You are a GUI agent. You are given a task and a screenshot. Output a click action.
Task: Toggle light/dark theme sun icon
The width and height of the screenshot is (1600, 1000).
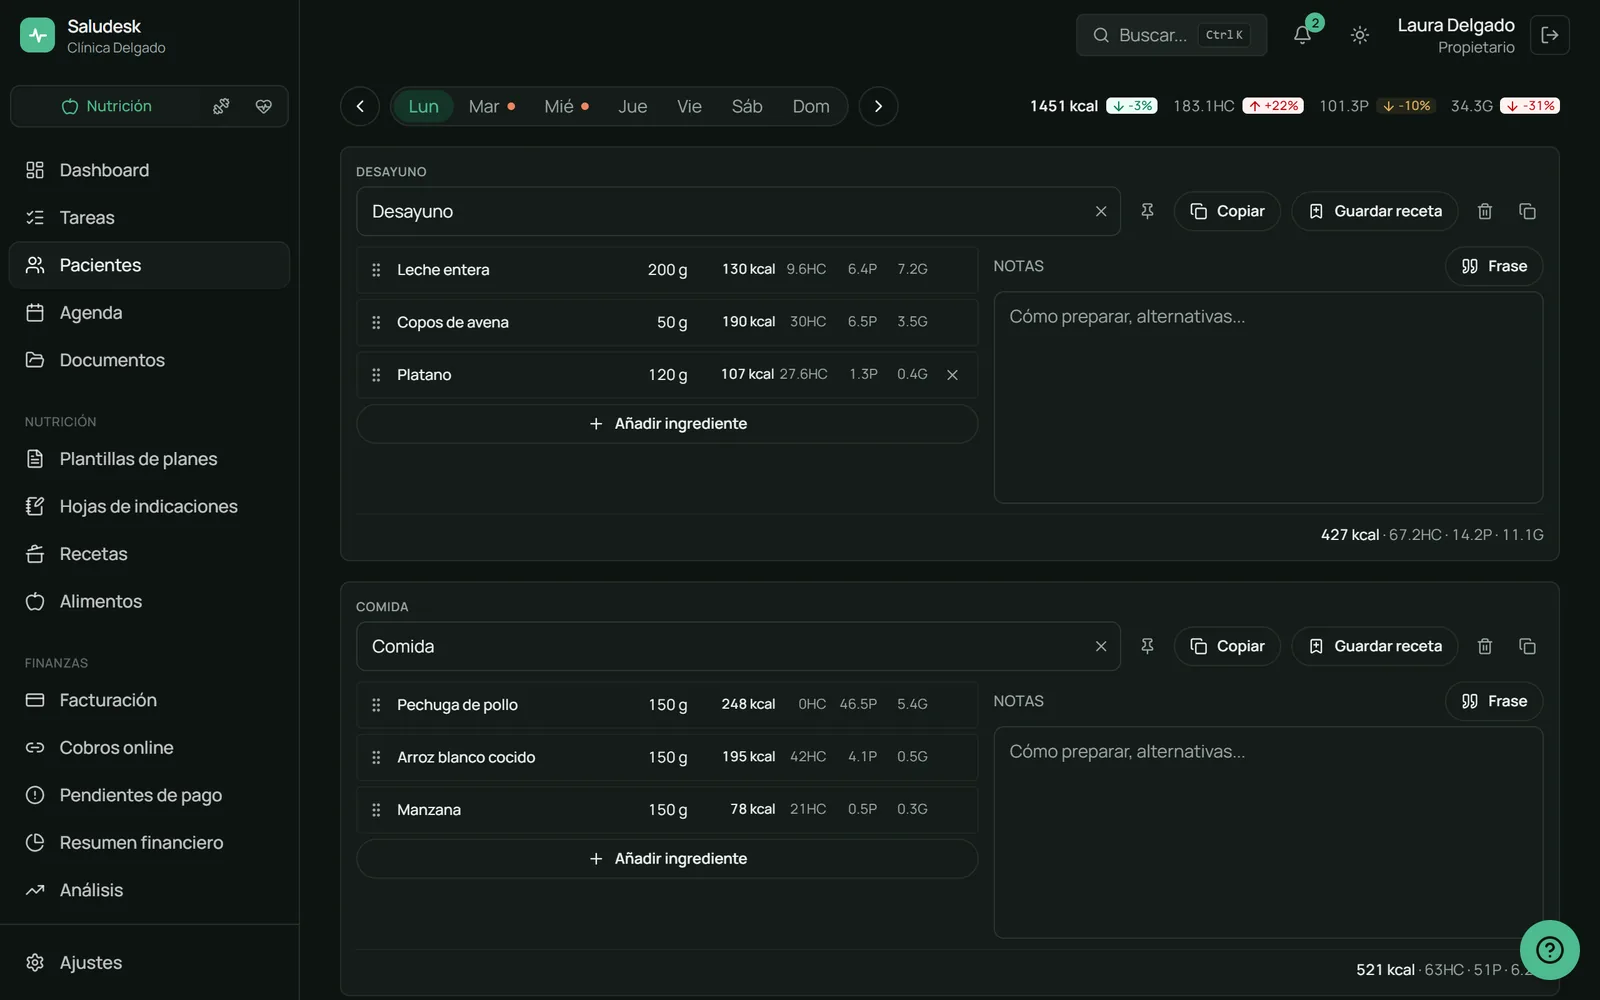tap(1360, 35)
